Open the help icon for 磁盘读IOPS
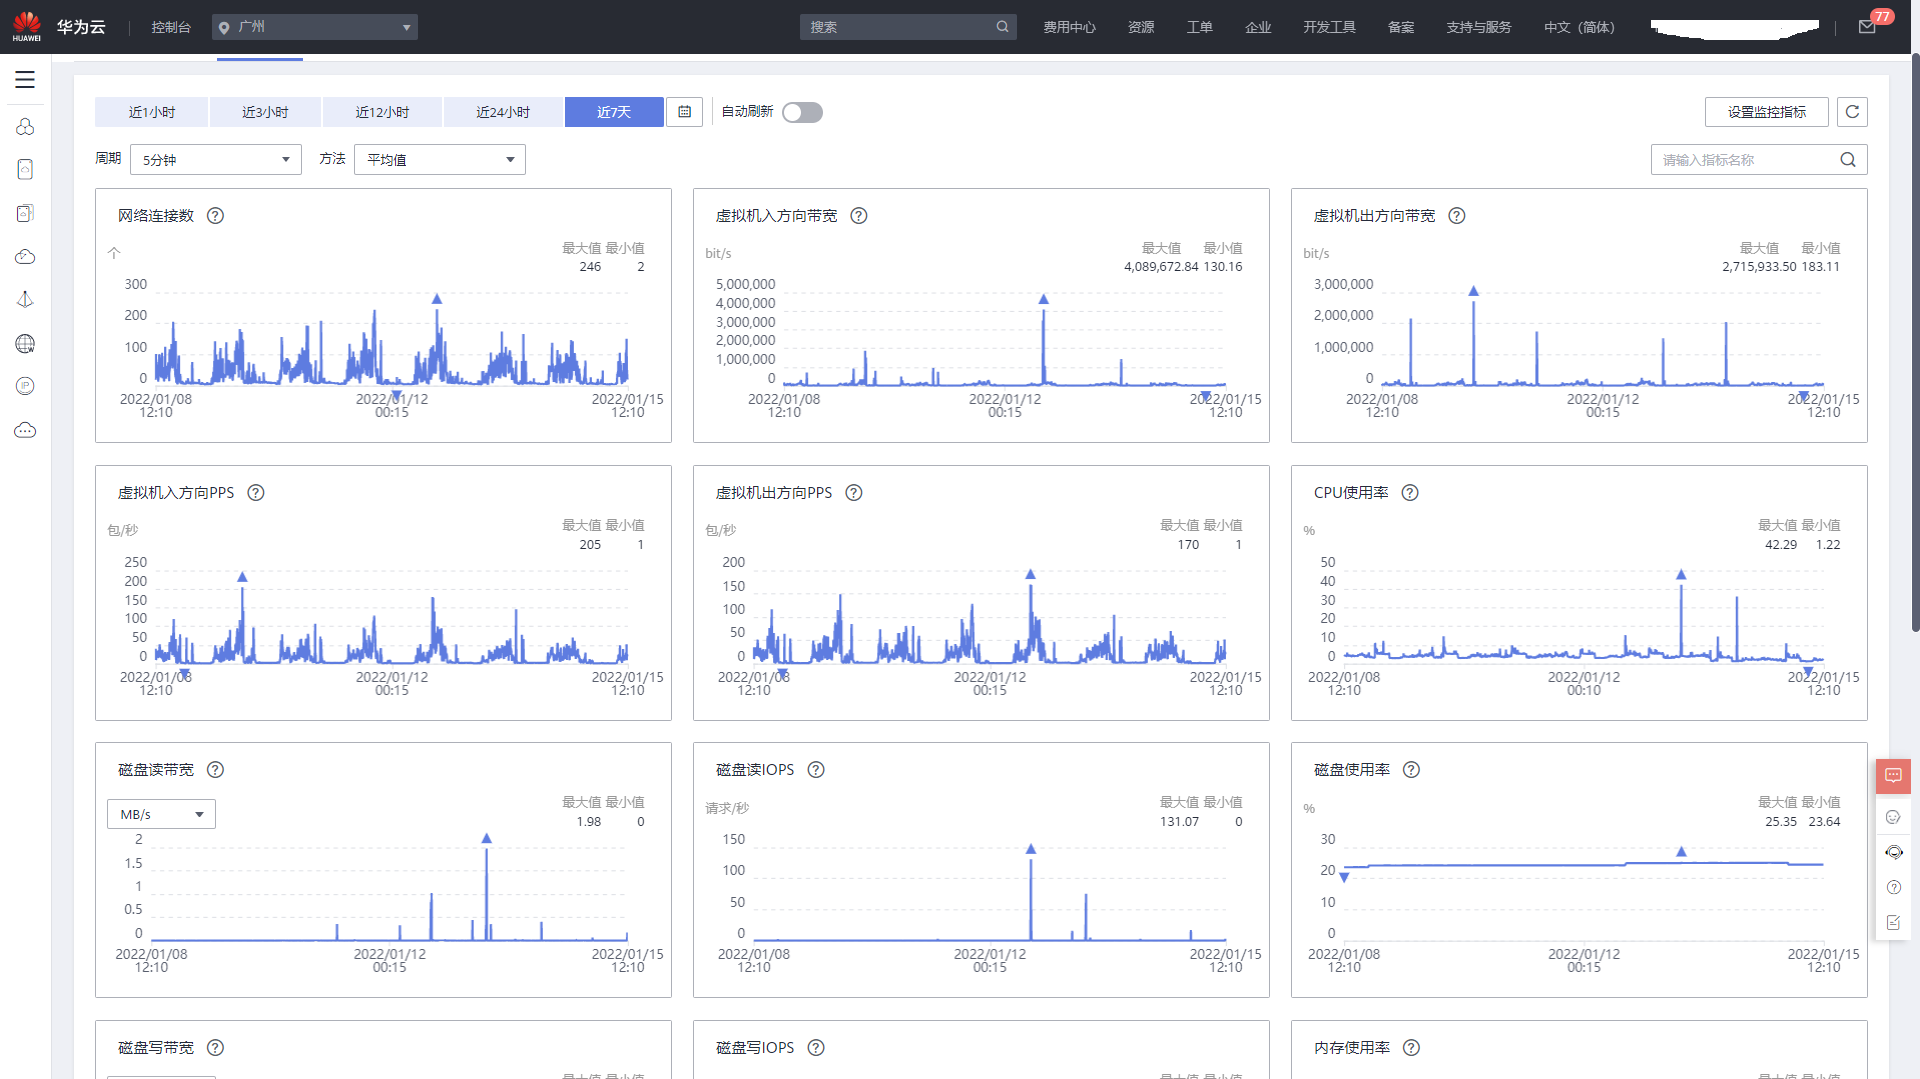Image resolution: width=1920 pixels, height=1079 pixels. [815, 770]
